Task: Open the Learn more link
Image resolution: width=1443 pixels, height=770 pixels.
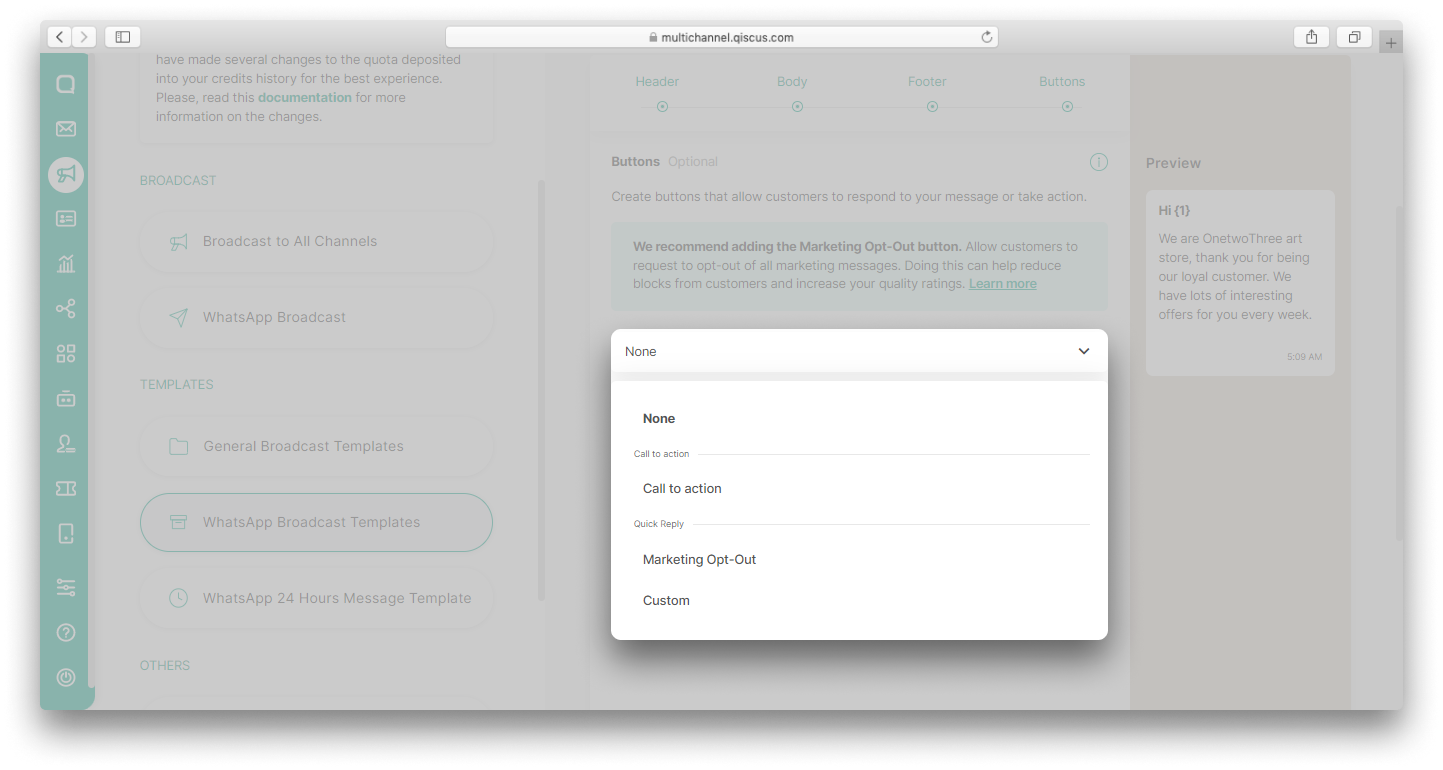Action: 1002,284
